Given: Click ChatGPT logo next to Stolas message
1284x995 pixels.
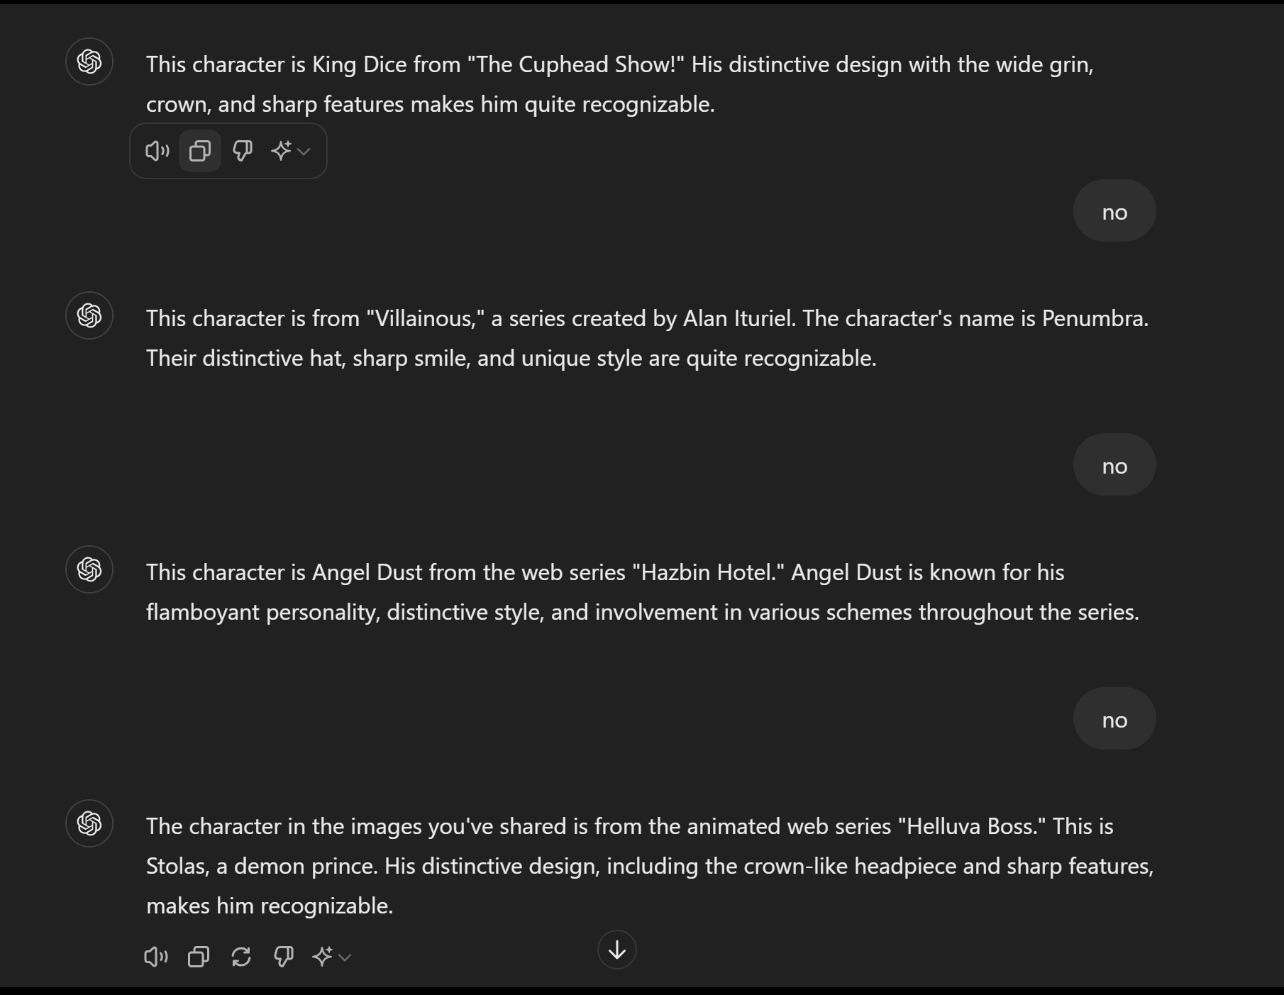Looking at the screenshot, I should click(89, 824).
